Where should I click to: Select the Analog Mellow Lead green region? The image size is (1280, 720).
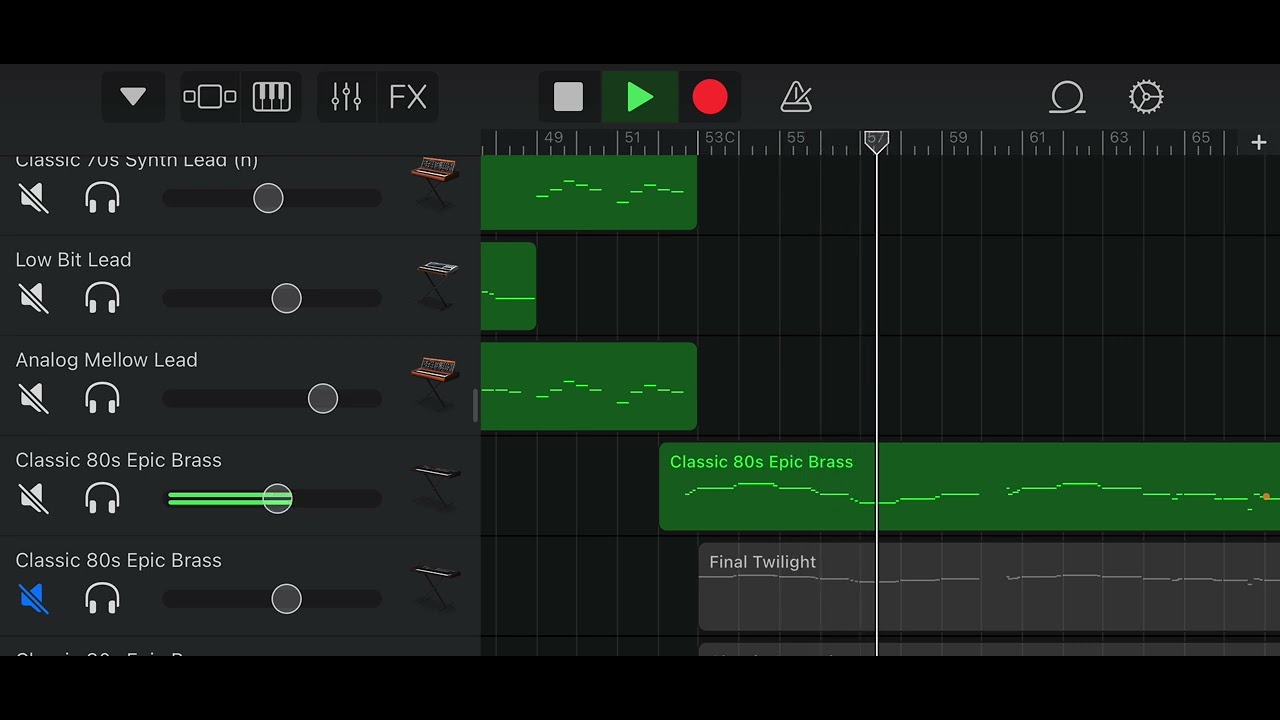point(589,386)
